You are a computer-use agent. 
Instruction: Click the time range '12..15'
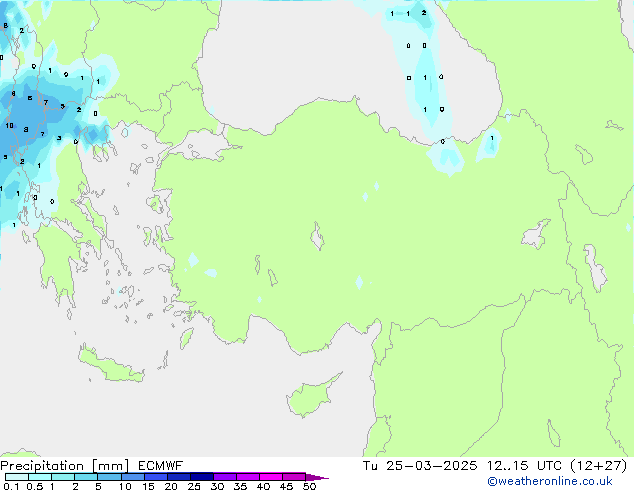[x=507, y=466]
